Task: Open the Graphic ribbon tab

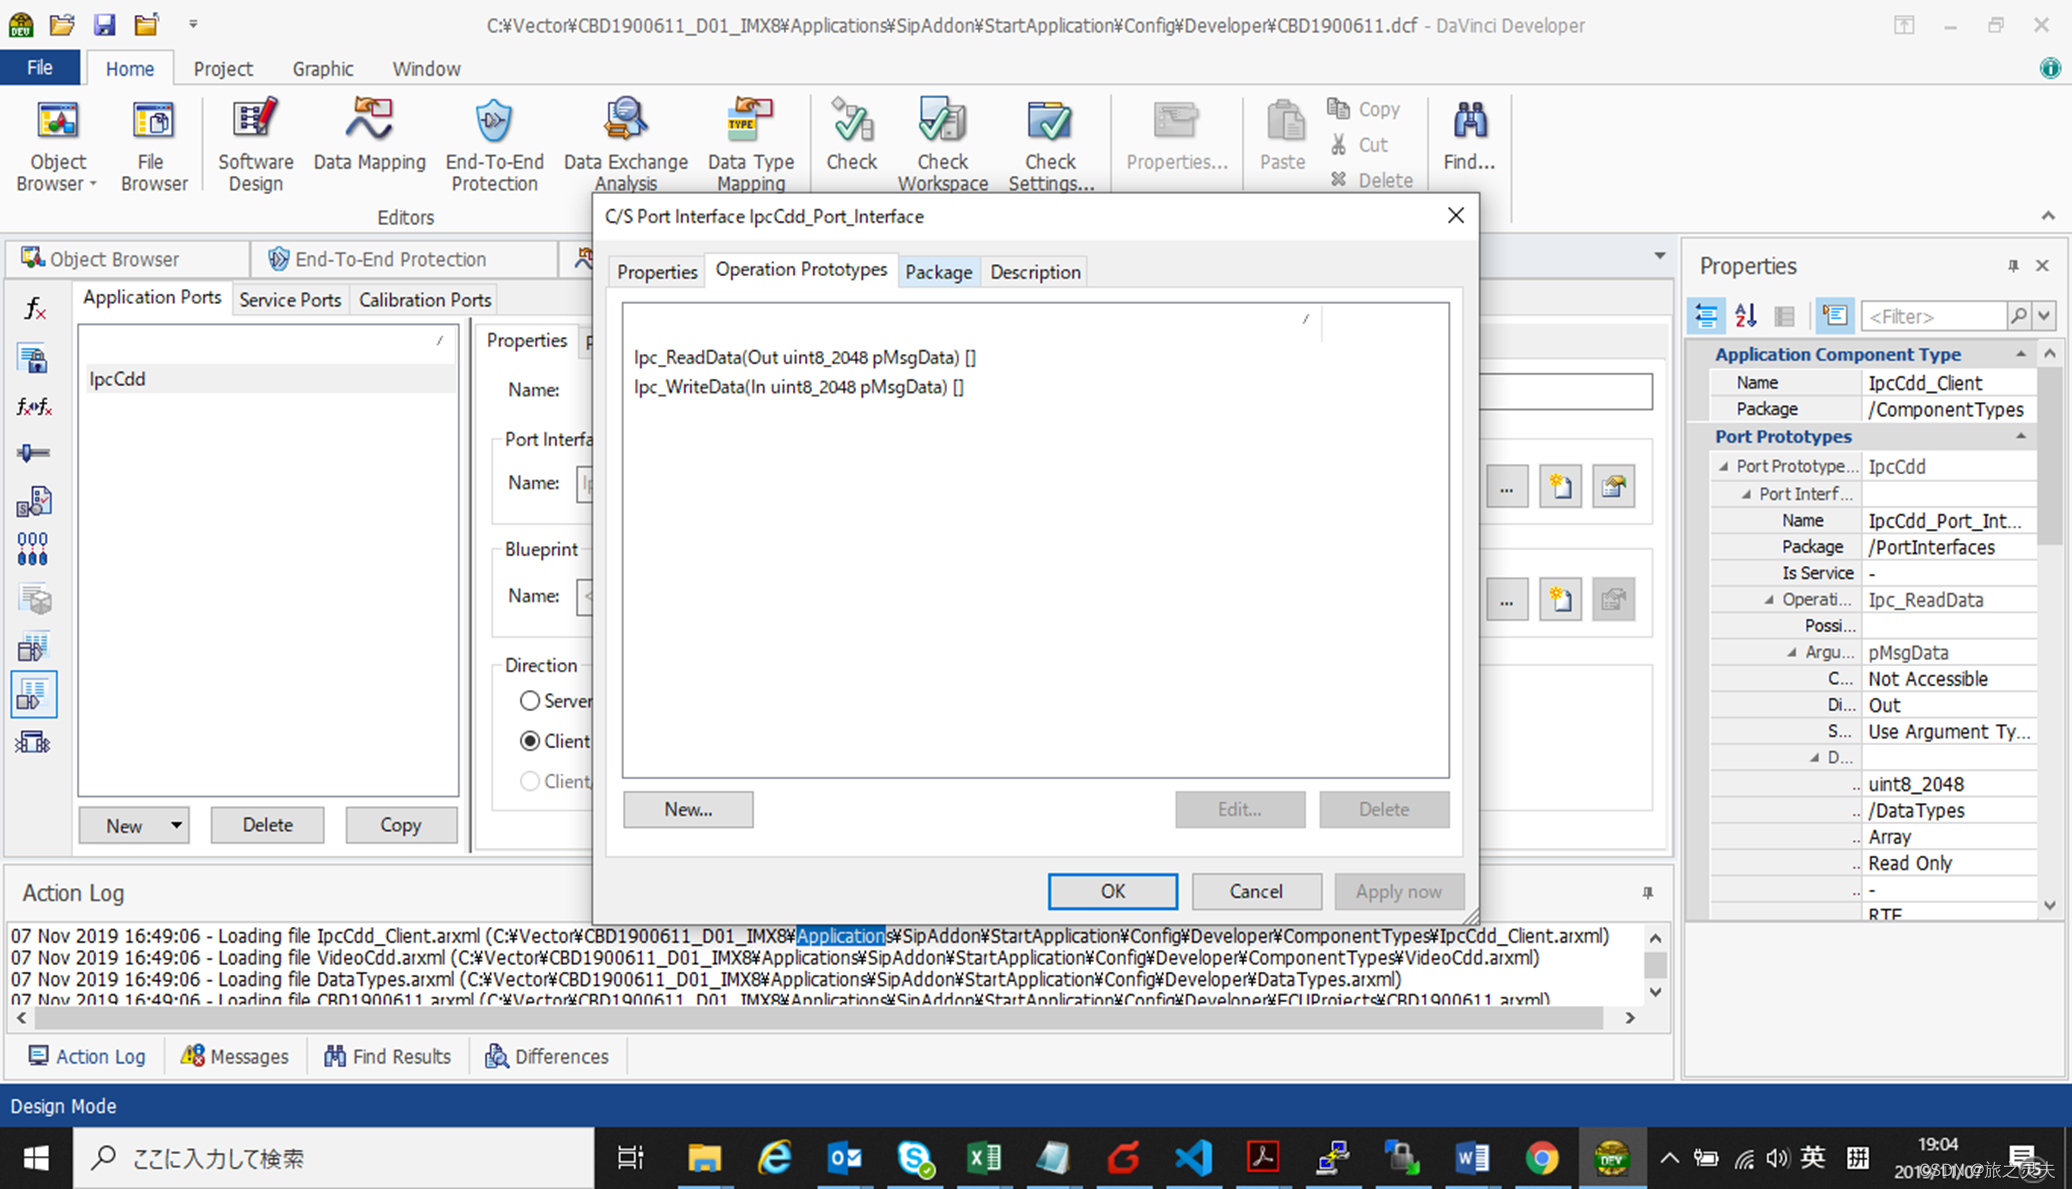Action: (322, 69)
